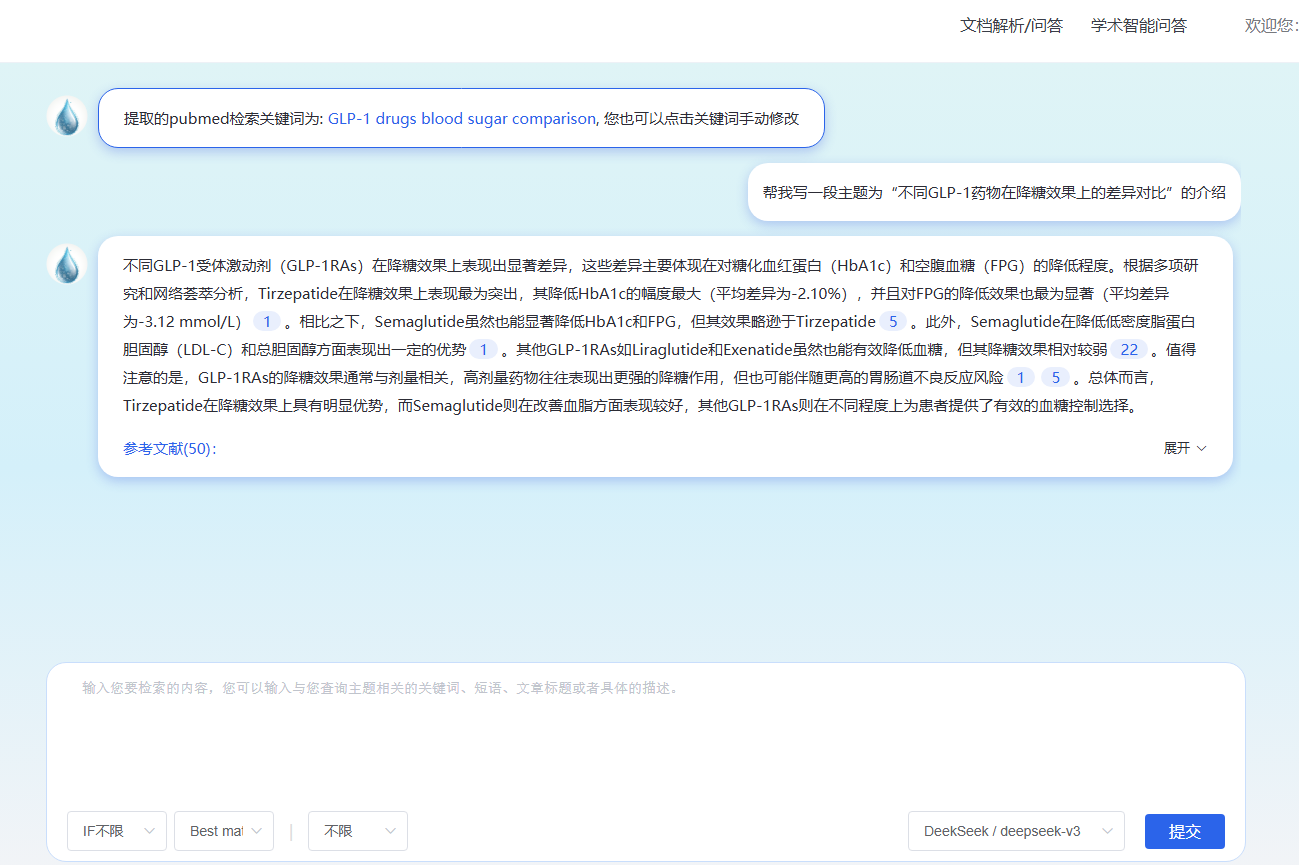Viewport: 1299px width, 865px height.
Task: Open the IF不限 impact factor dropdown
Action: [116, 831]
